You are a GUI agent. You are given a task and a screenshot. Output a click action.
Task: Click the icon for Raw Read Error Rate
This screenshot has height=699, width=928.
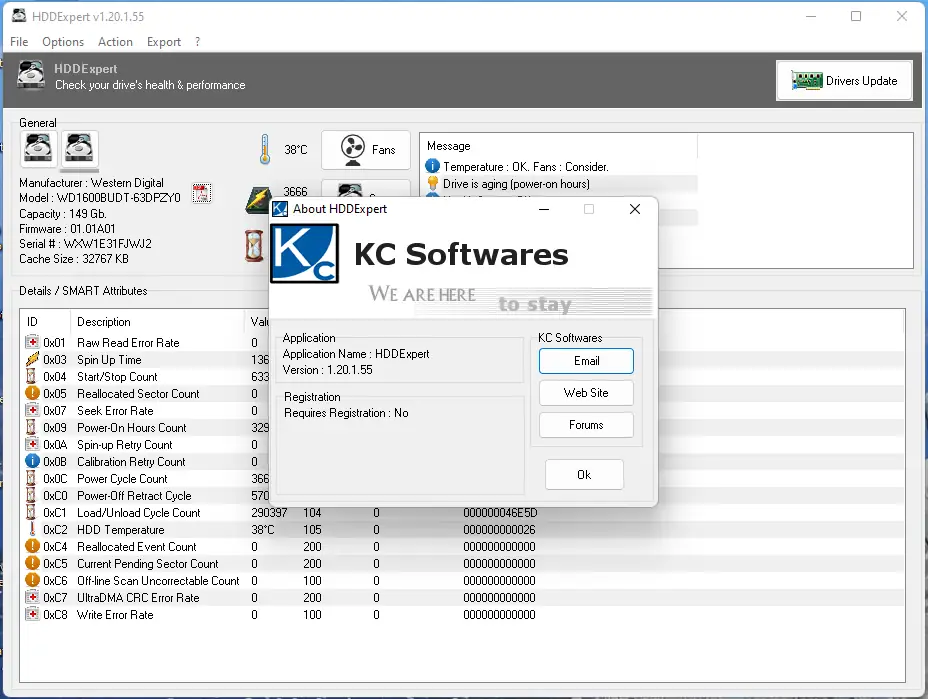(x=33, y=342)
